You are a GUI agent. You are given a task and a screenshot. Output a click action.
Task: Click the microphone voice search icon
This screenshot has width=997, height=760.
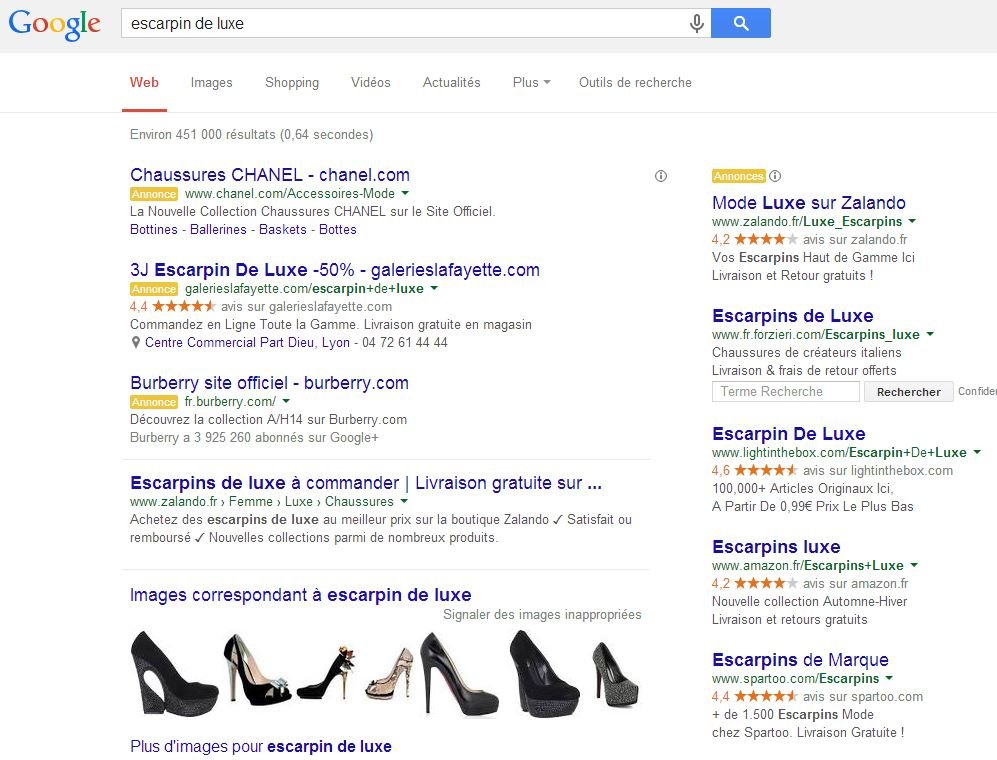(x=697, y=24)
